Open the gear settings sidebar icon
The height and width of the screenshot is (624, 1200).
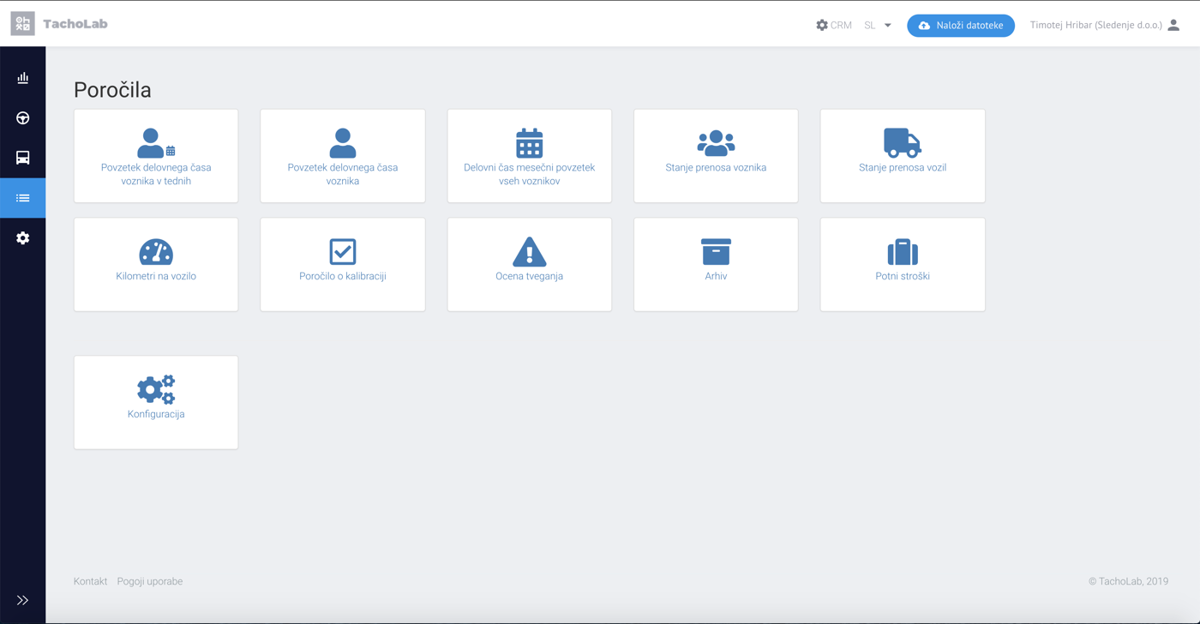tap(22, 238)
